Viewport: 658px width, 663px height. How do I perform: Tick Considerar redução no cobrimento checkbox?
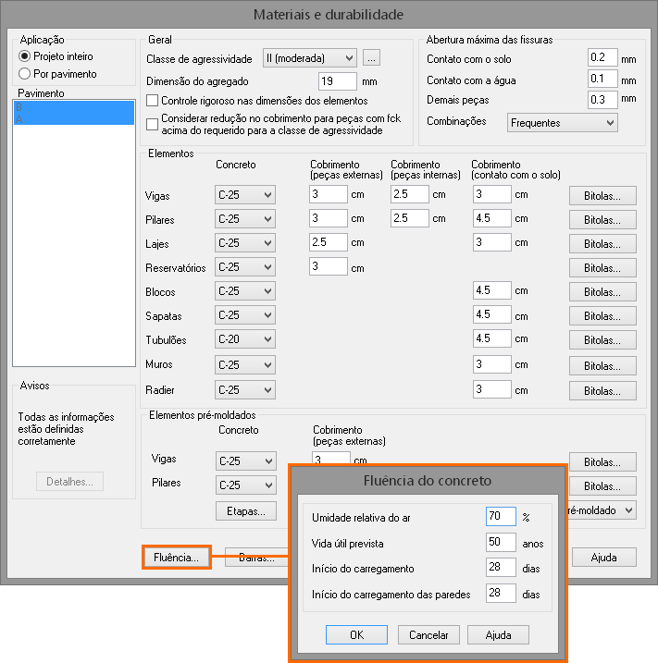tap(153, 119)
